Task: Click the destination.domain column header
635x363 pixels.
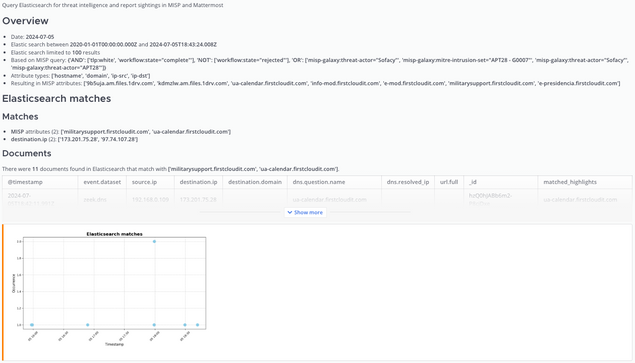Action: point(255,182)
